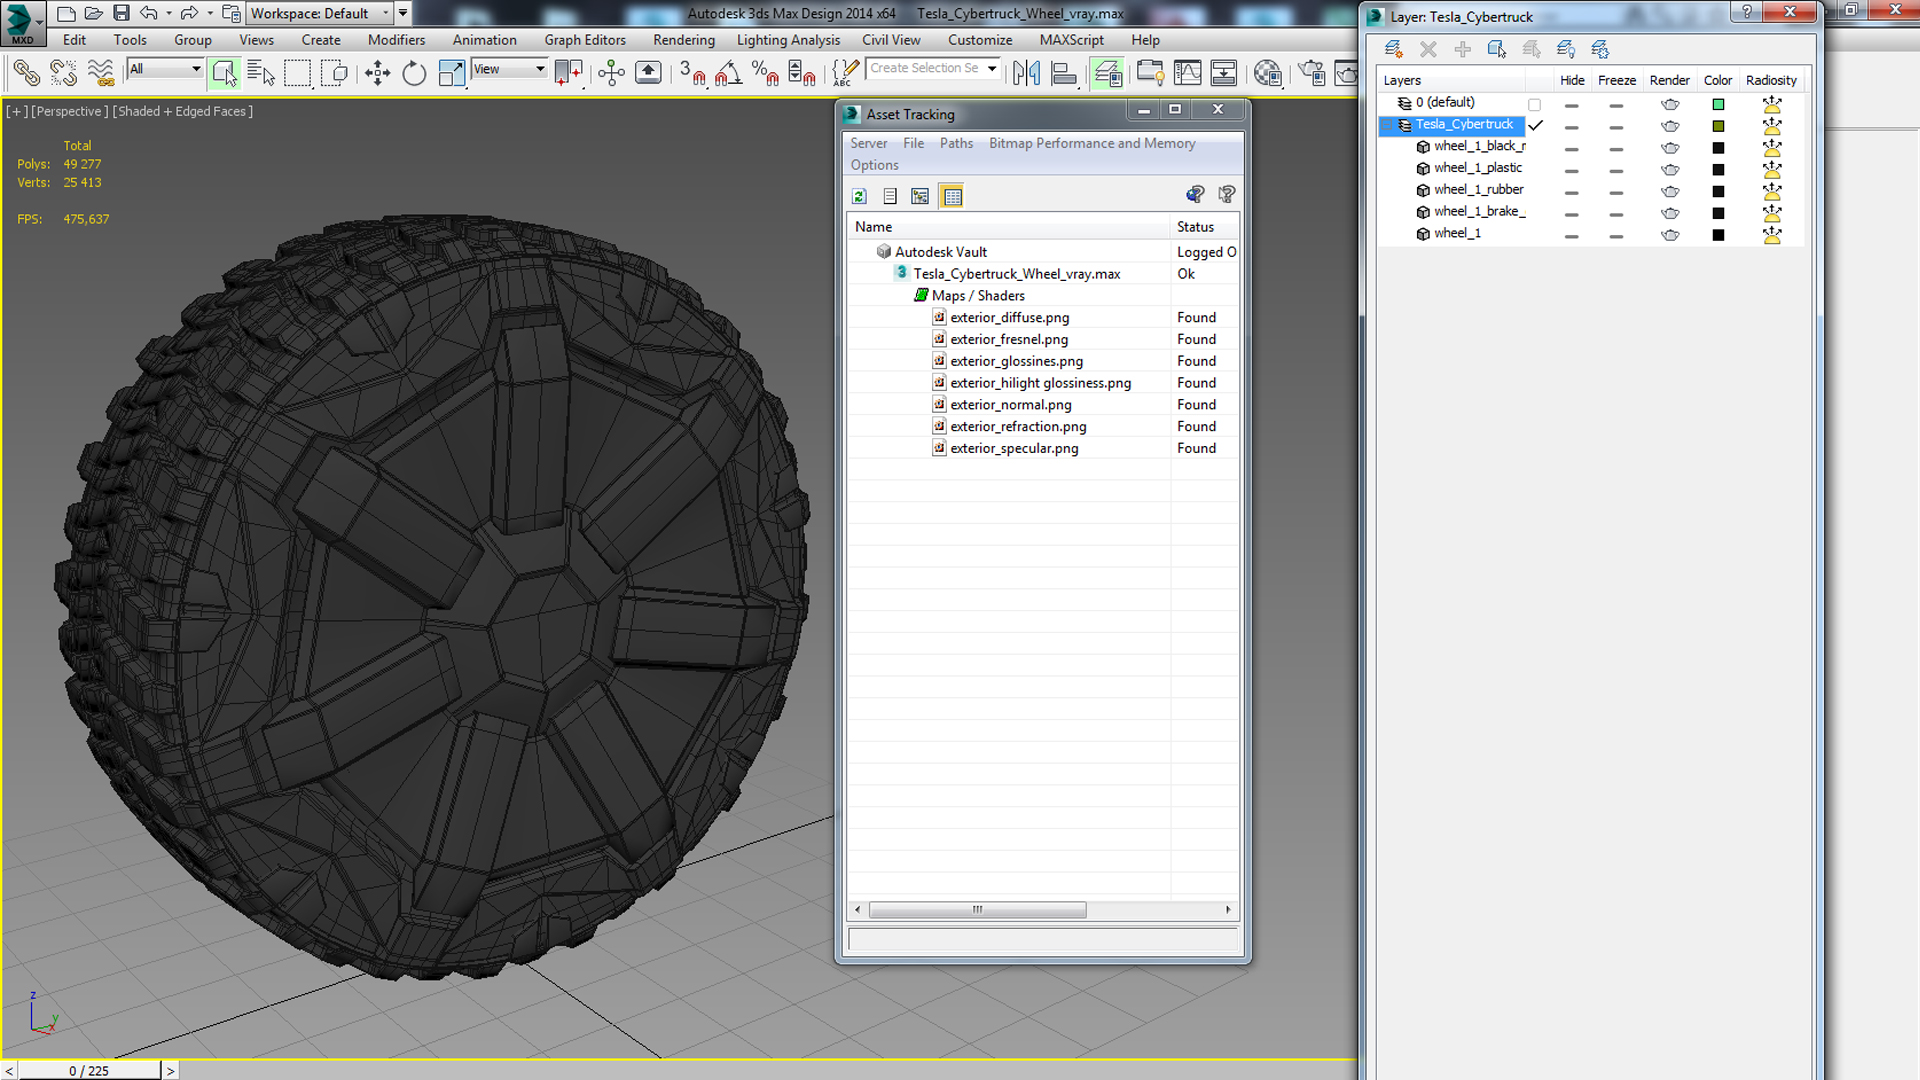The image size is (1920, 1080).
Task: Click Refresh in Asset Tracking toolbar
Action: tap(859, 196)
